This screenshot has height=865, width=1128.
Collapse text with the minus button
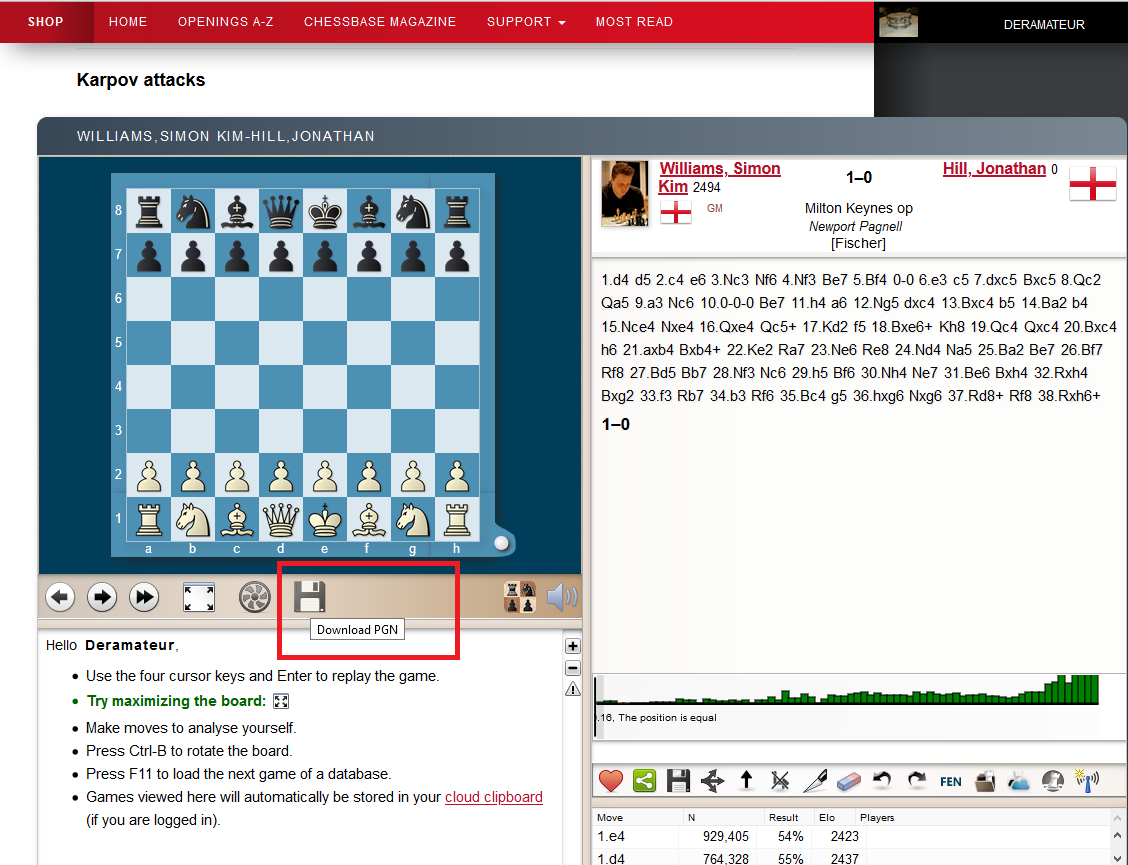573,668
